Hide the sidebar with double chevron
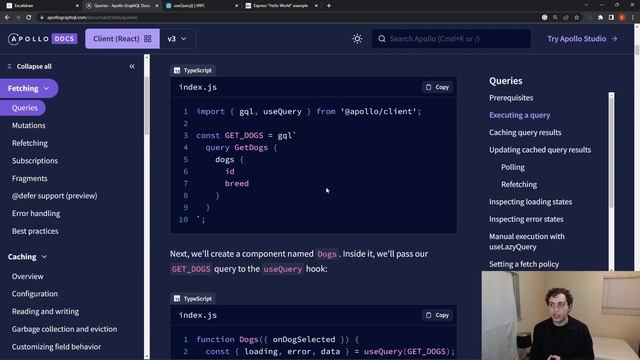 [132, 66]
